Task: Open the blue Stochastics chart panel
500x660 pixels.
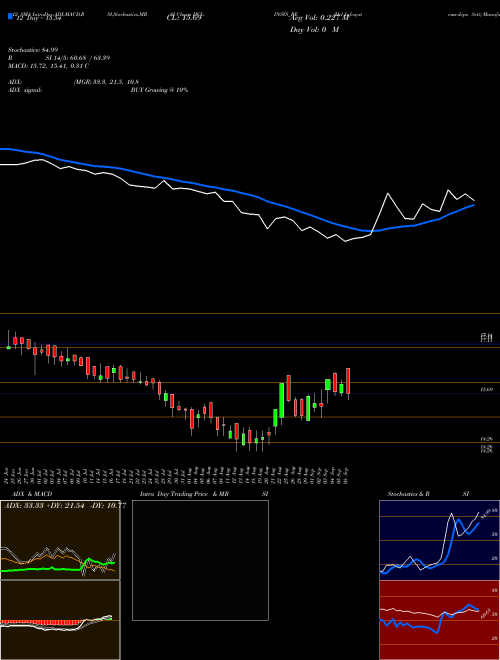Action: pyautogui.click(x=439, y=540)
